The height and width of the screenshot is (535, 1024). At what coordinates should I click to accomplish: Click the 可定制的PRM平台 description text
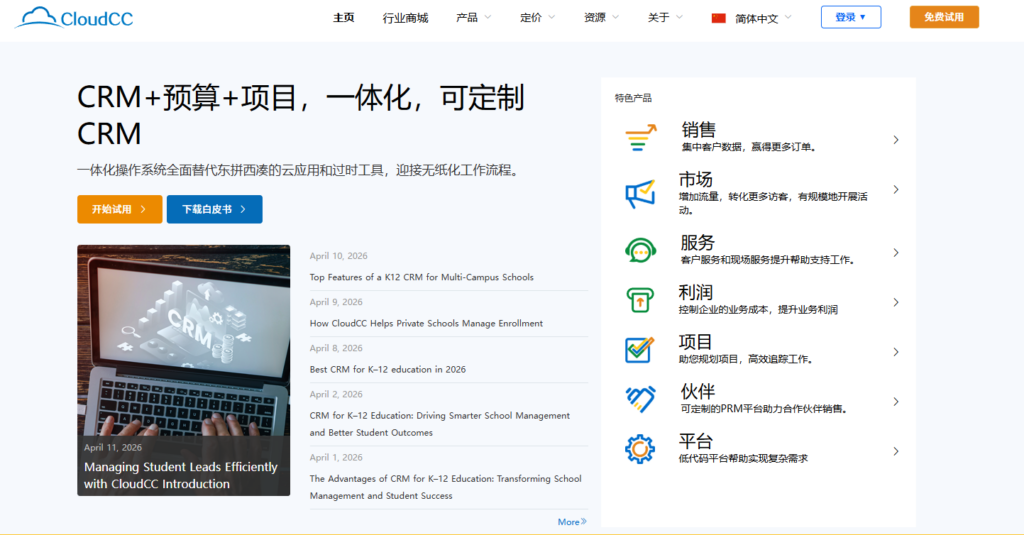(764, 409)
